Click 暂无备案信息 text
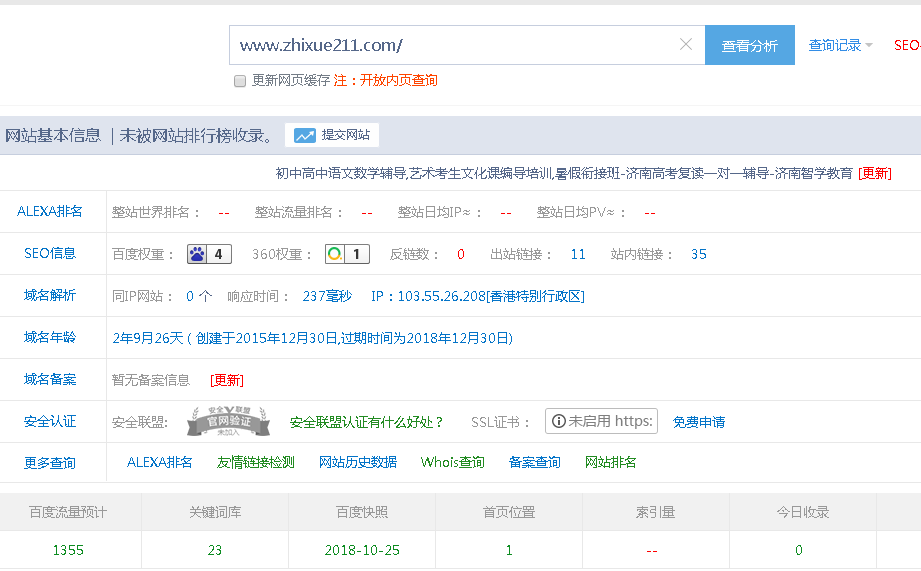 point(151,380)
